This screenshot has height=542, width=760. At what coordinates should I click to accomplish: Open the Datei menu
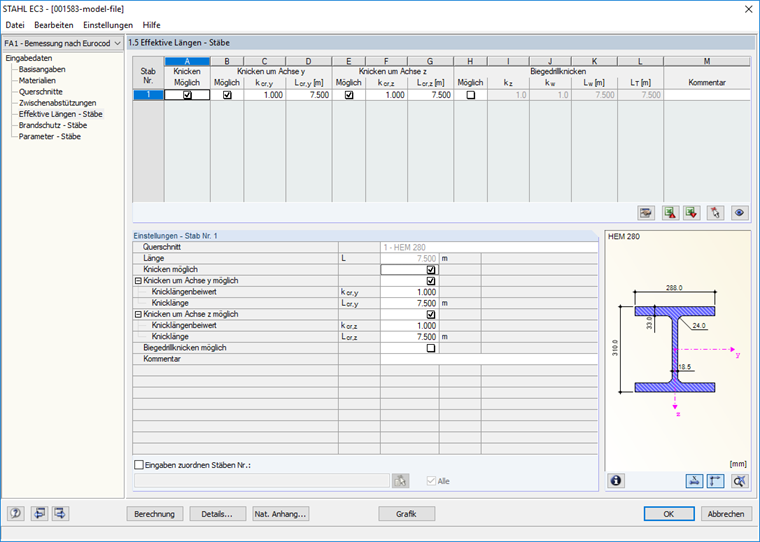click(15, 25)
